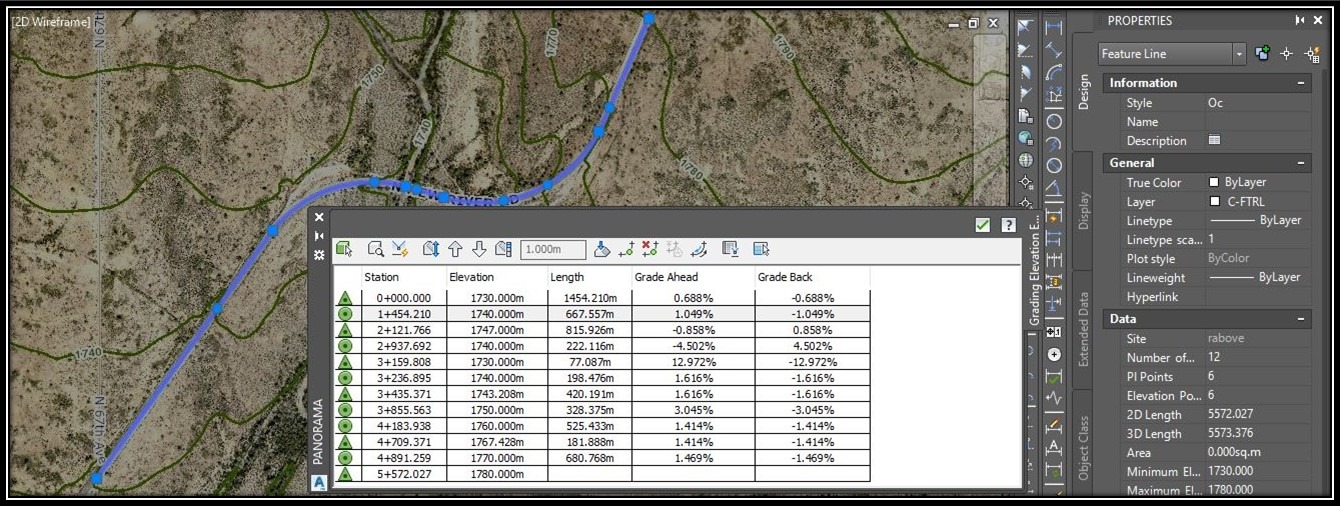Click the 815.926m length cell

tap(589, 330)
